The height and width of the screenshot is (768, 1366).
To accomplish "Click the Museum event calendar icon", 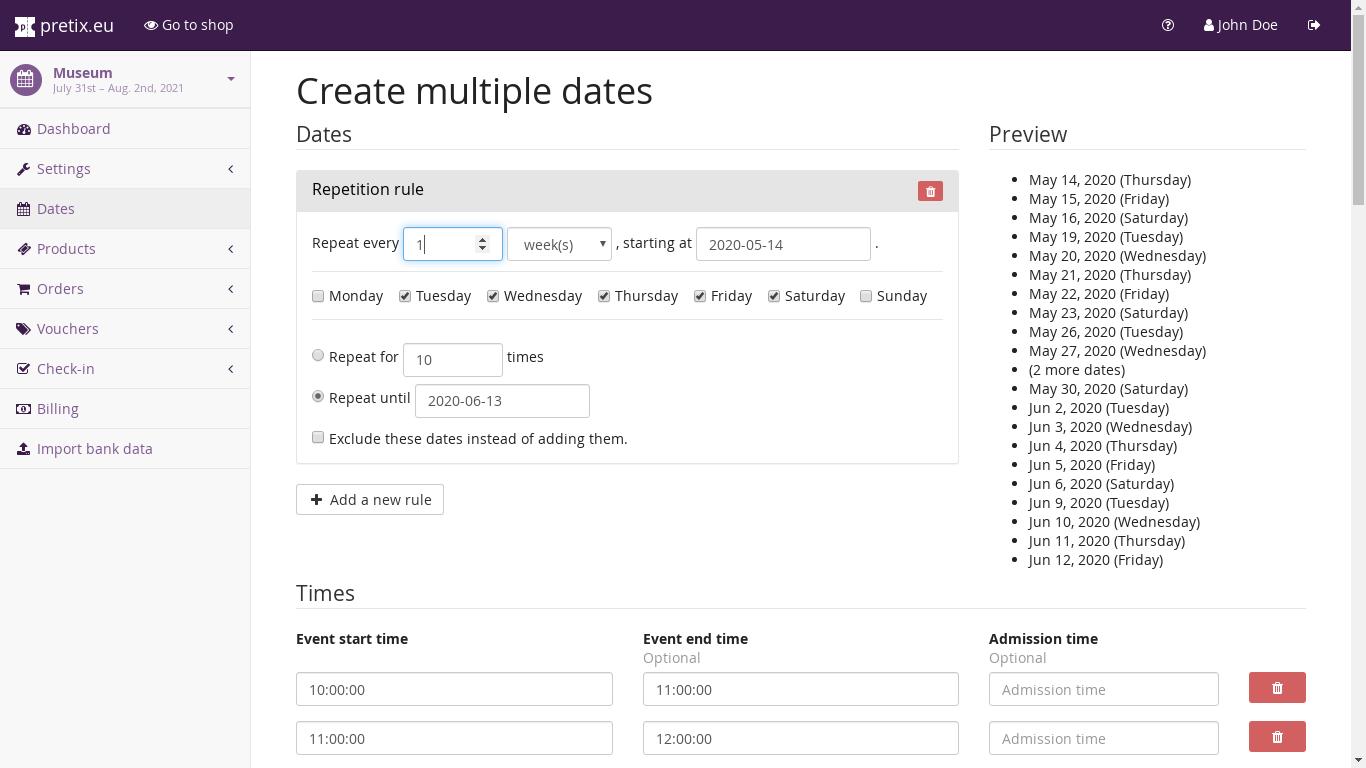I will [x=26, y=80].
